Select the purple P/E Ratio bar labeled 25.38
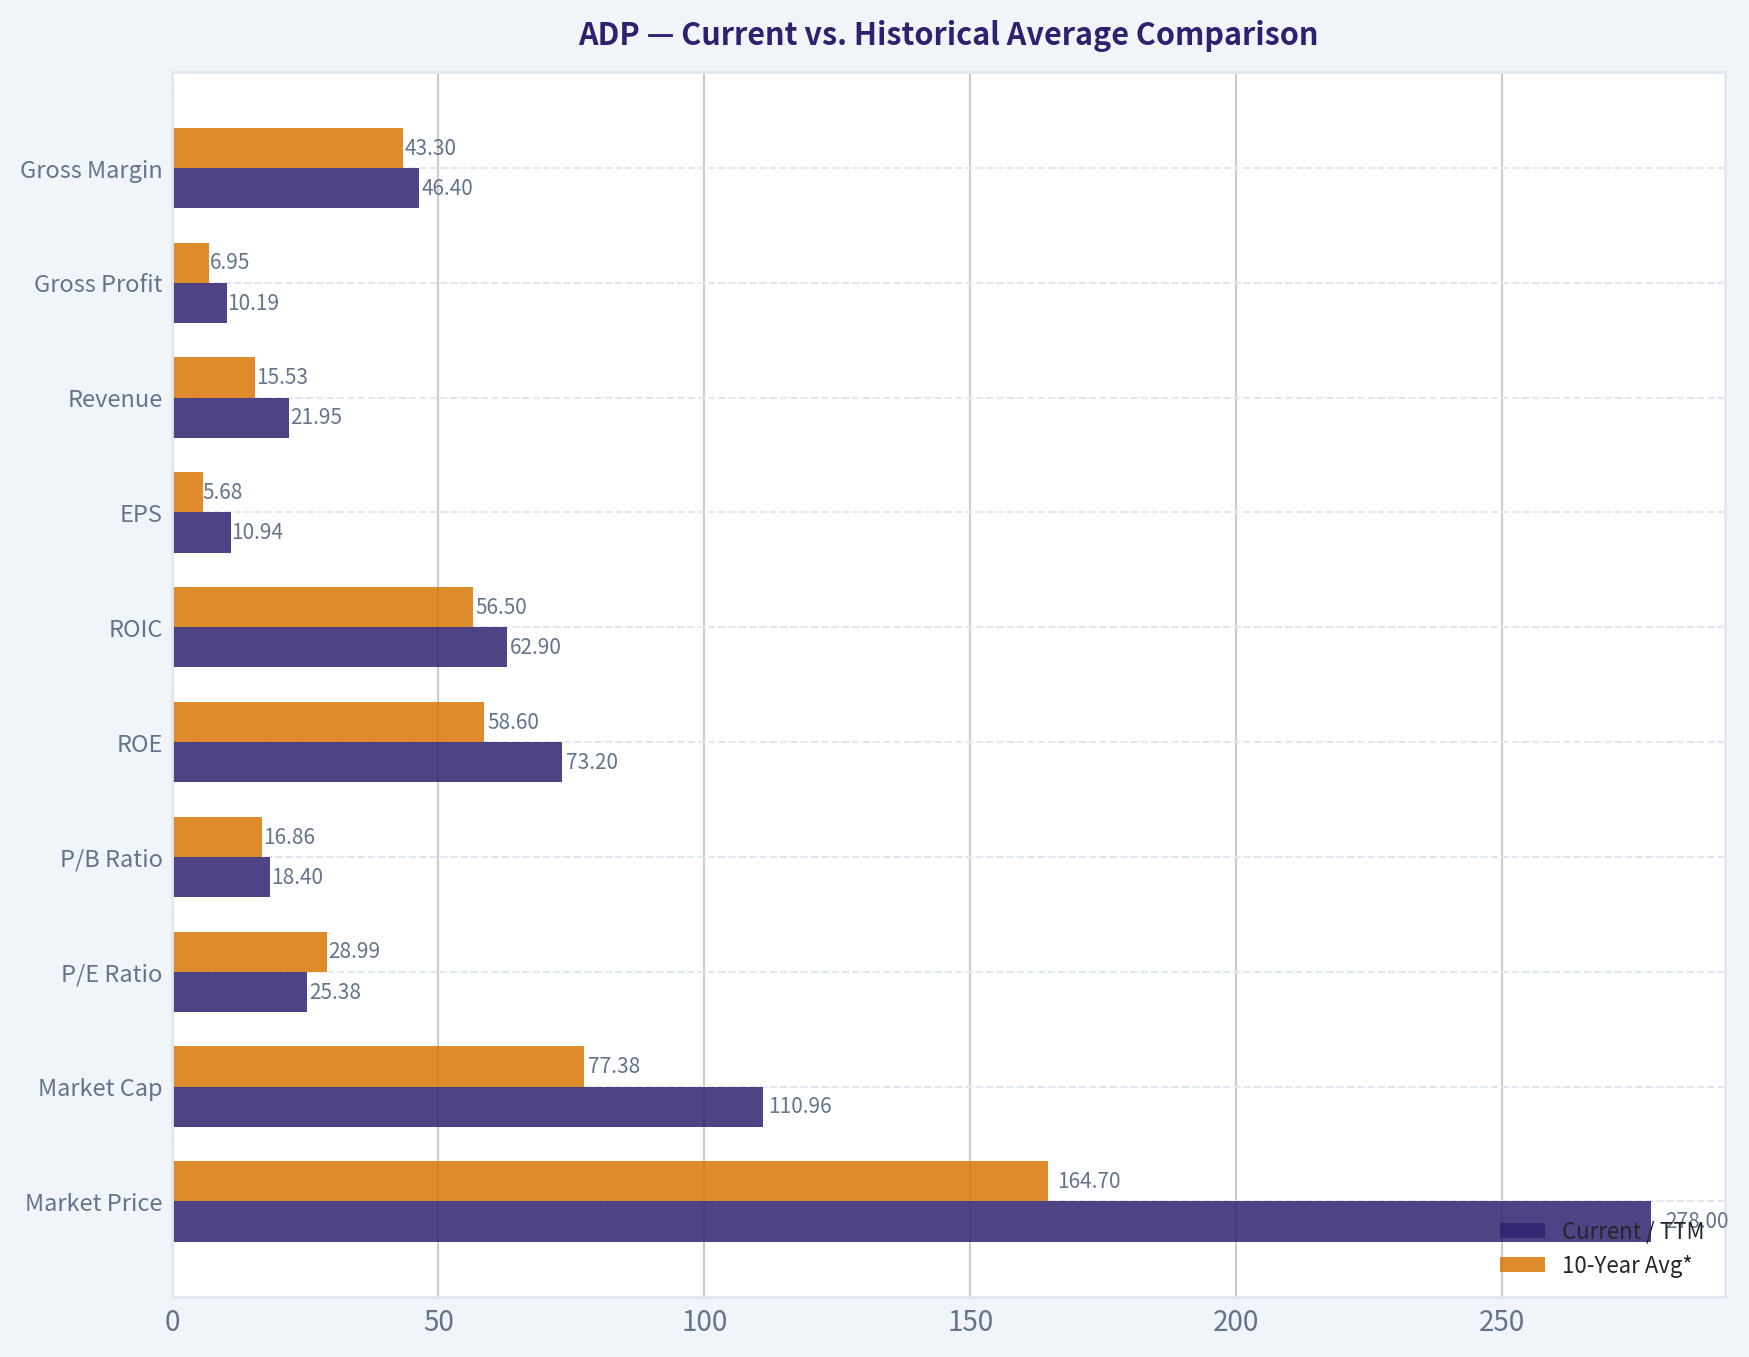 pyautogui.click(x=240, y=992)
